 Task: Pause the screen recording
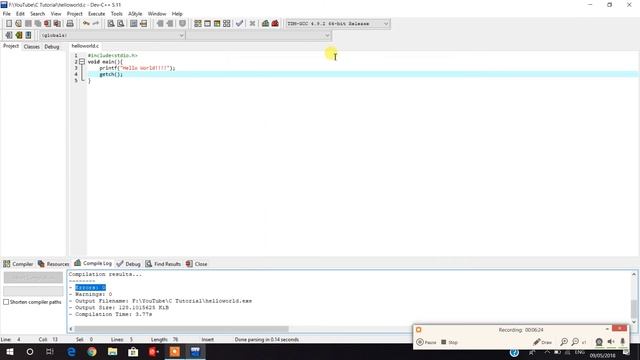(x=426, y=342)
